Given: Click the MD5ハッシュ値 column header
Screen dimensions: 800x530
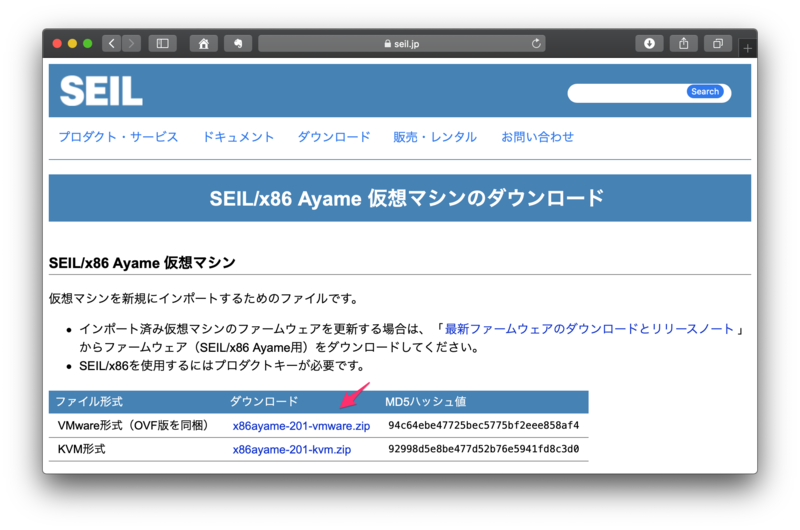Looking at the screenshot, I should 426,402.
